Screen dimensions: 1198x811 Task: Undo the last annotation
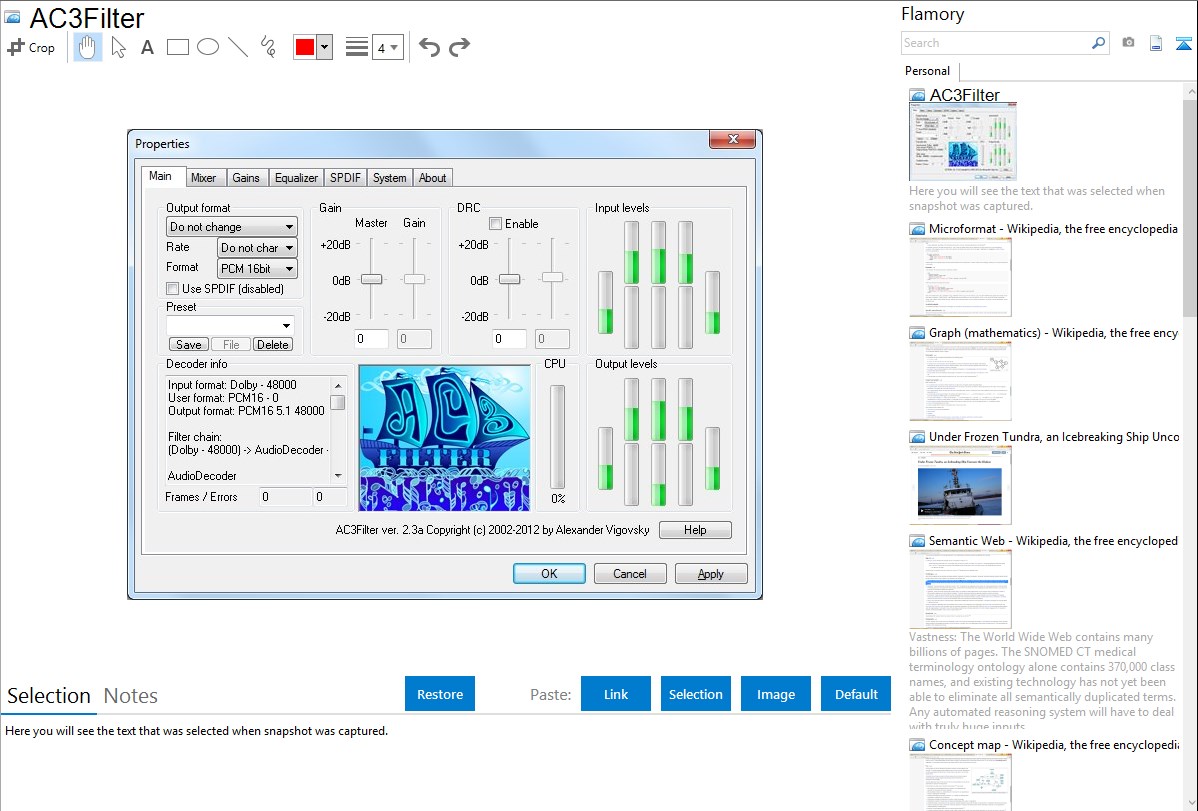pyautogui.click(x=429, y=47)
